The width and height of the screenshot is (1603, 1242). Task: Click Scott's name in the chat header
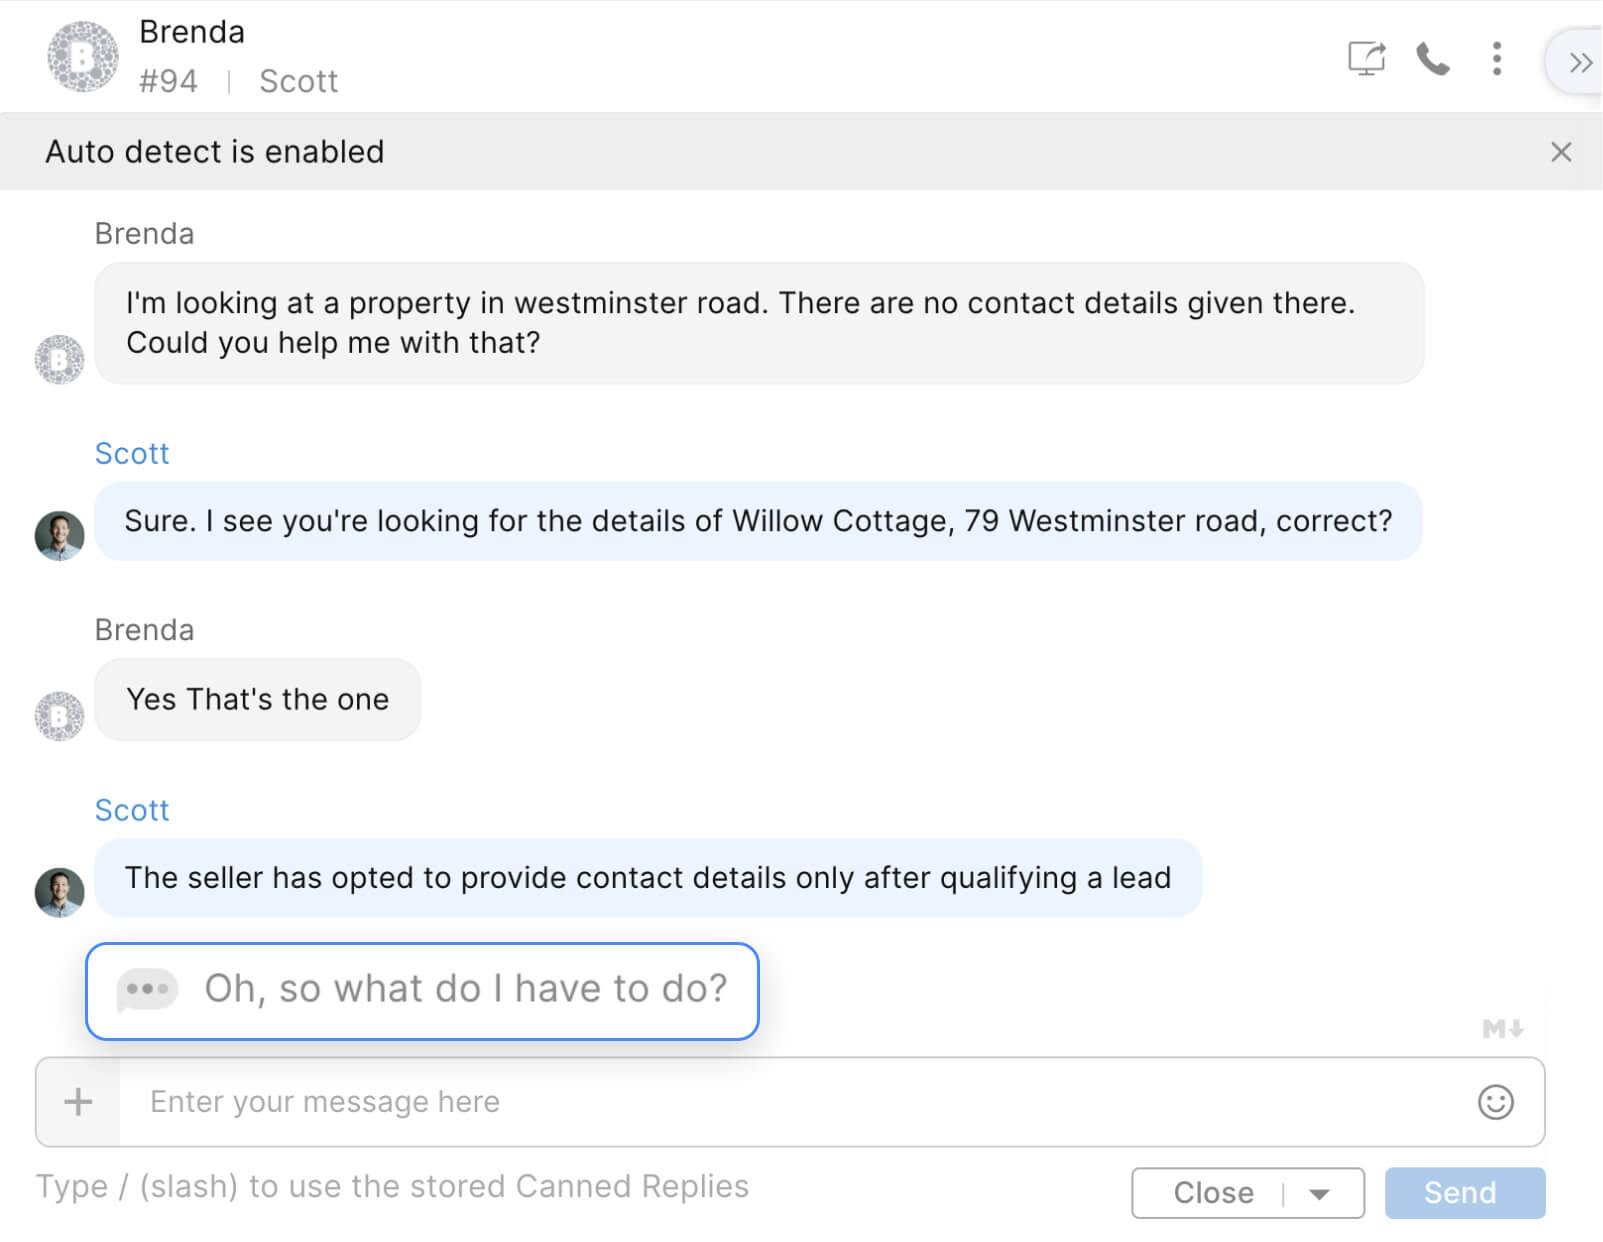point(298,81)
